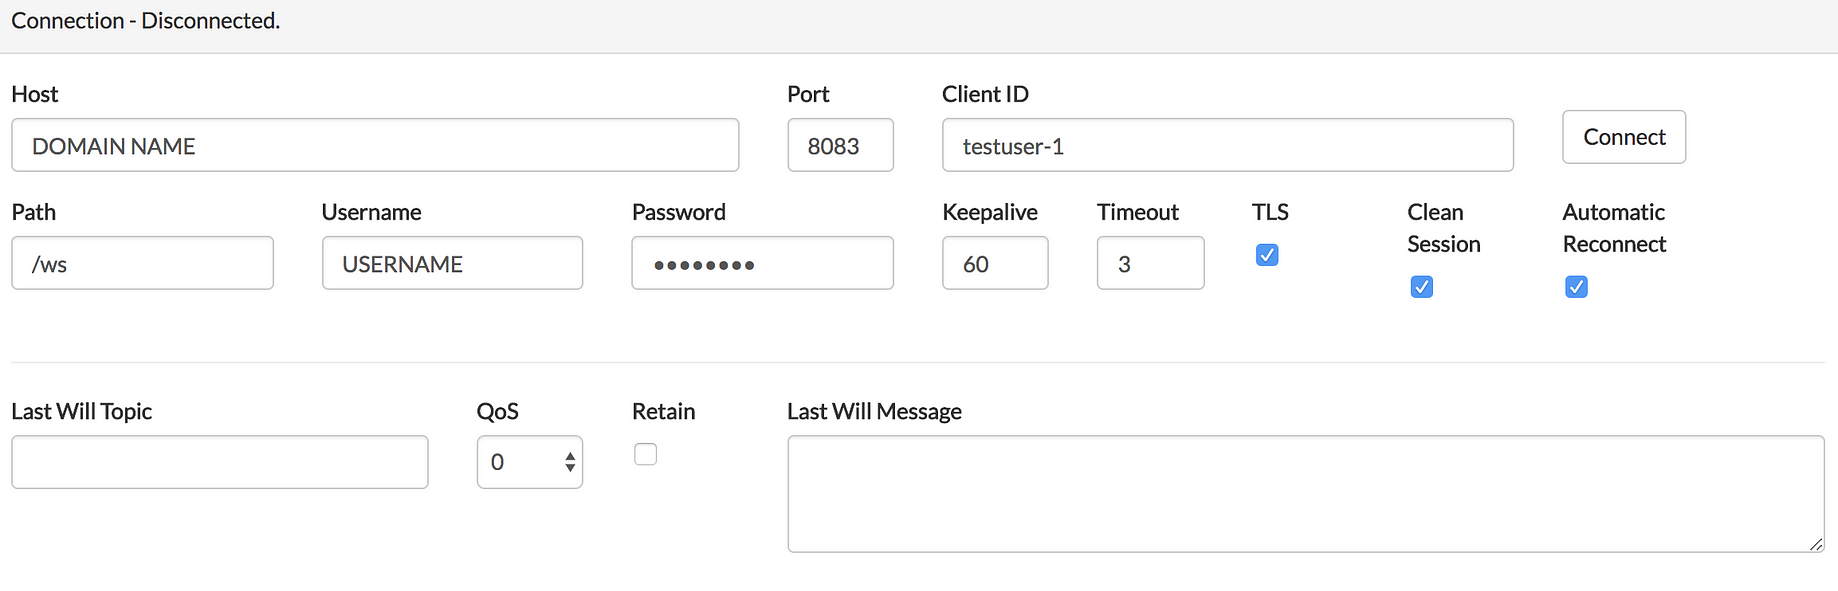The image size is (1838, 591).
Task: Select the Timeout field with 3
Action: (x=1150, y=263)
